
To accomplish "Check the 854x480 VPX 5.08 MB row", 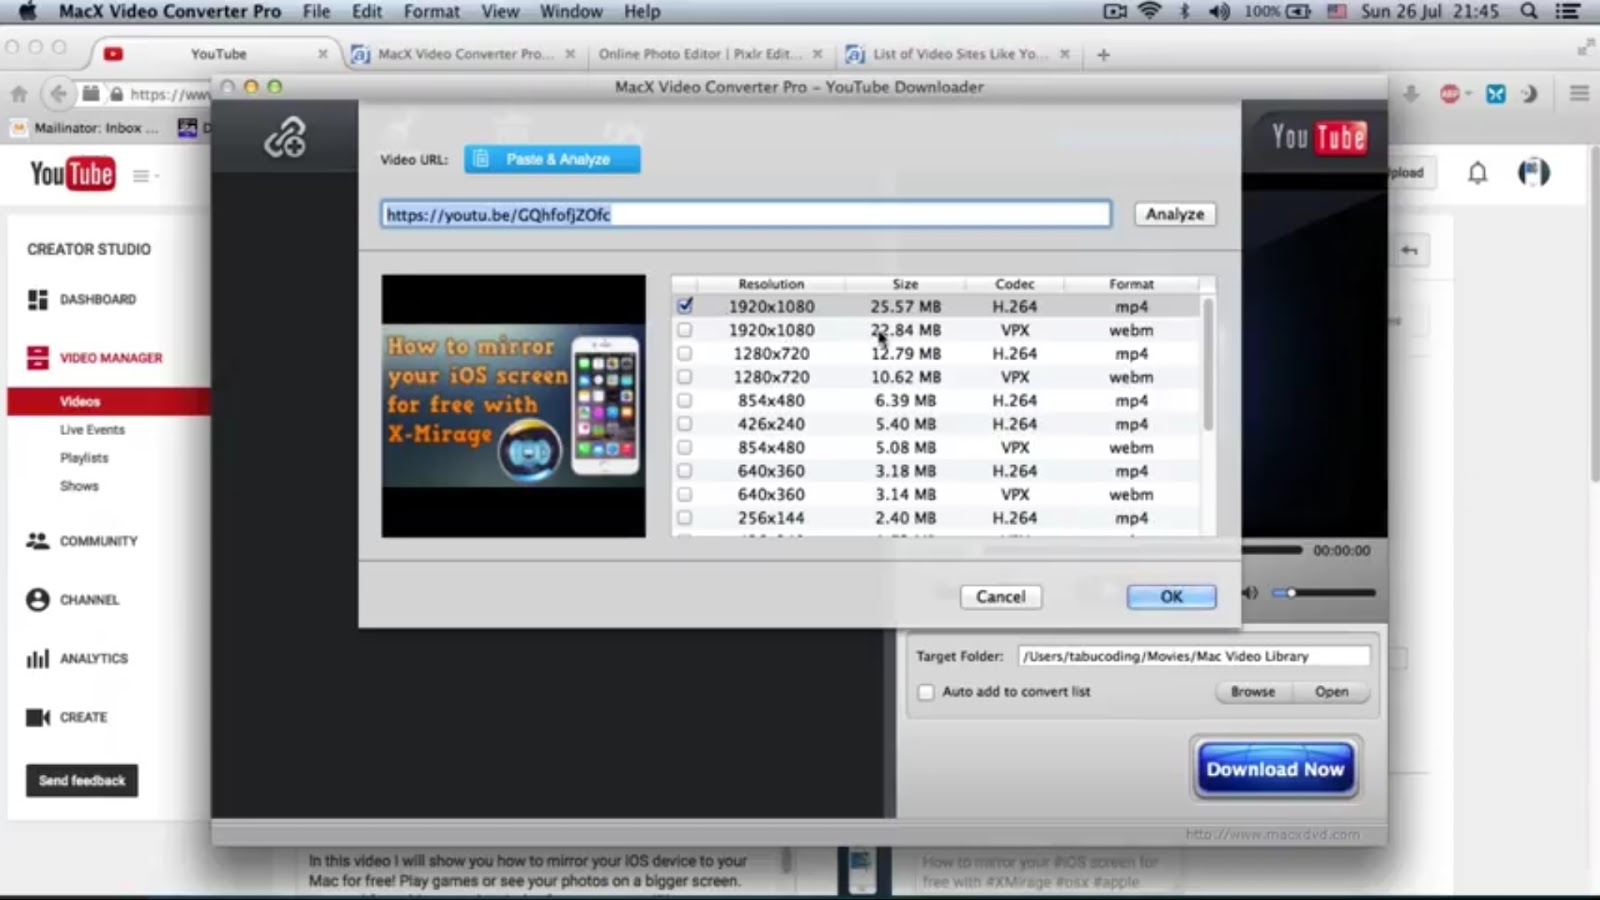I will click(x=684, y=447).
